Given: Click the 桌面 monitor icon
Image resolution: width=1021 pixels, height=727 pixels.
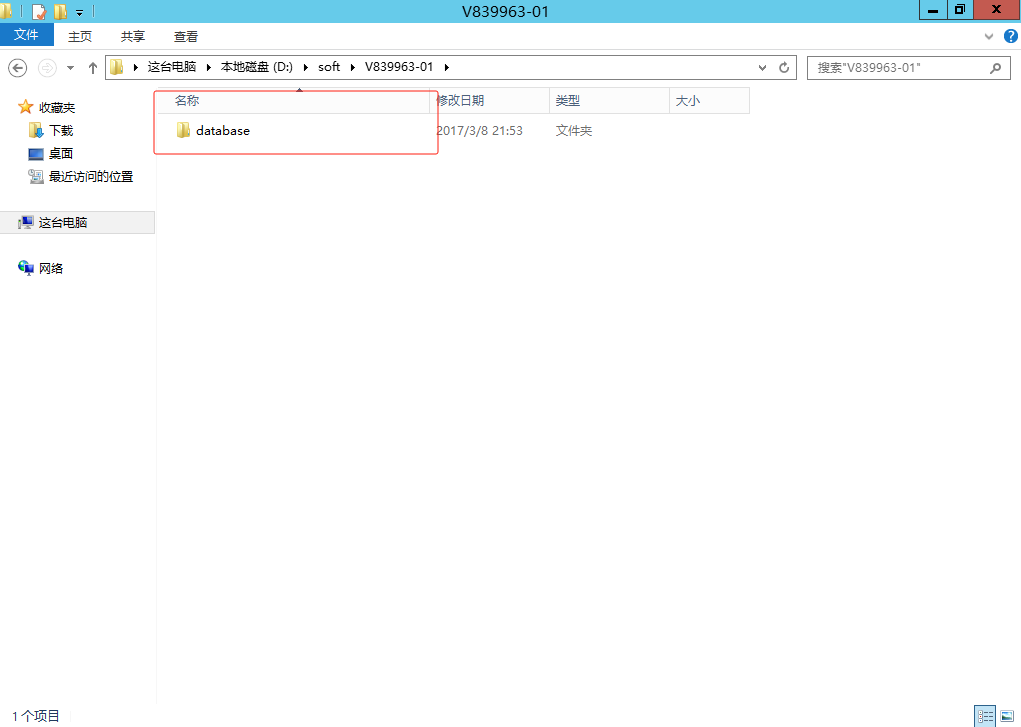Looking at the screenshot, I should [x=36, y=154].
